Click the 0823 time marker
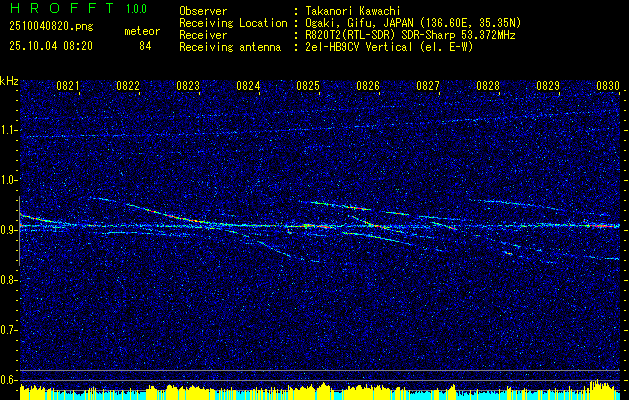 pos(188,85)
